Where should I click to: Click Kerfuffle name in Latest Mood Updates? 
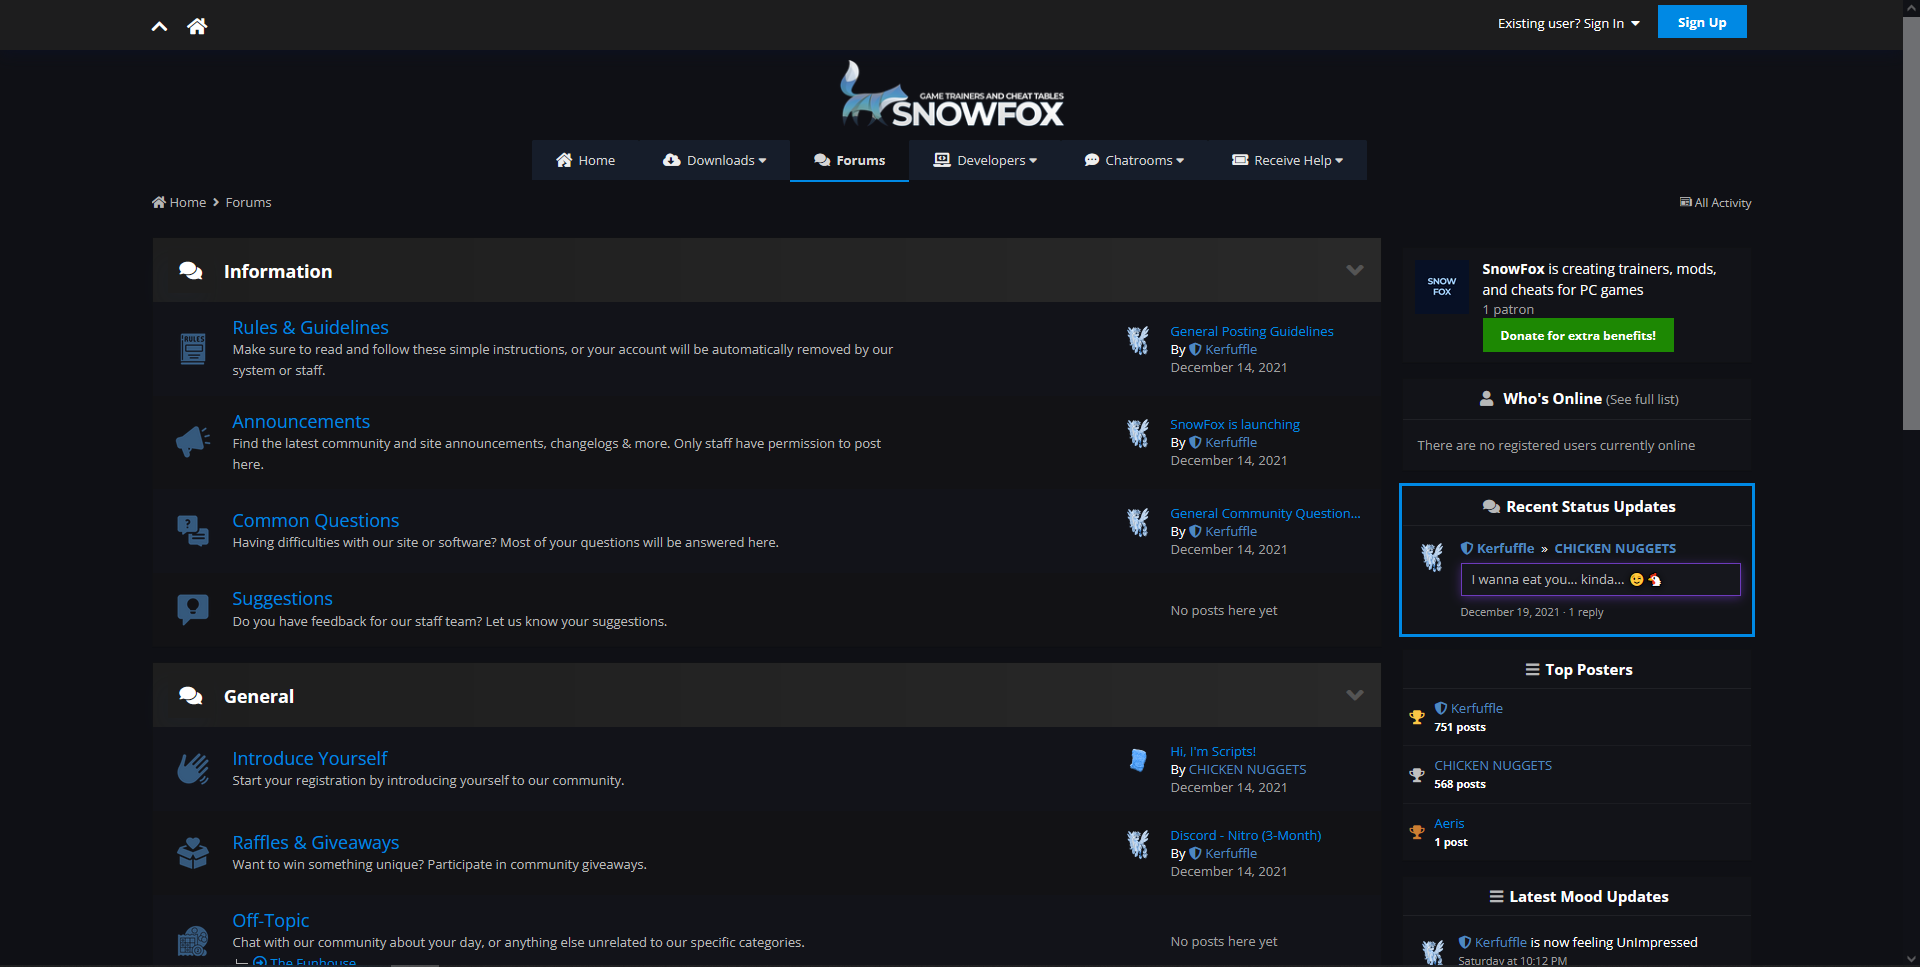tap(1500, 942)
